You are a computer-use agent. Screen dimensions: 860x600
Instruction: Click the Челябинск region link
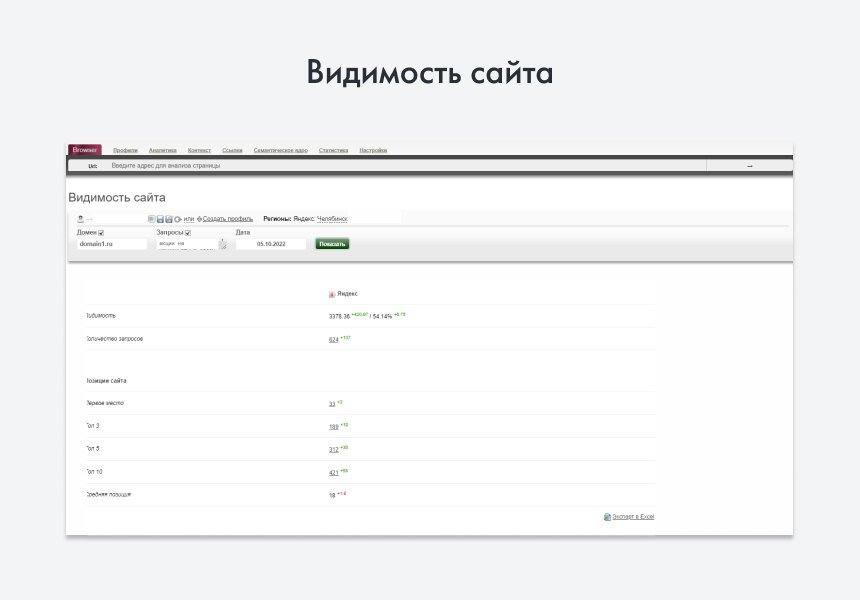[332, 219]
